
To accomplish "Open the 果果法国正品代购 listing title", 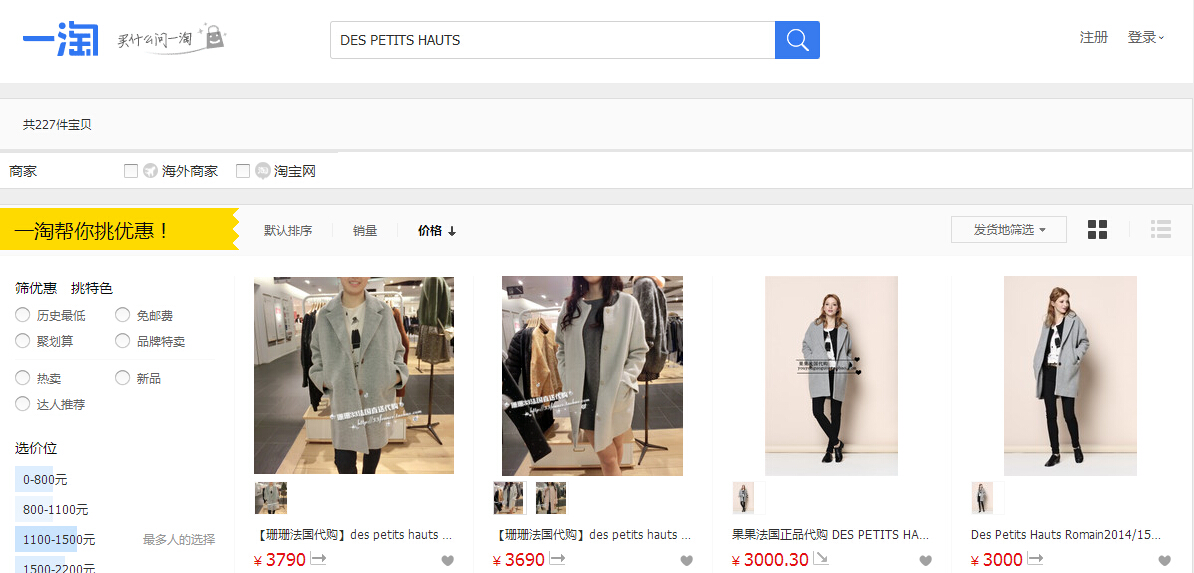I will coord(831,535).
